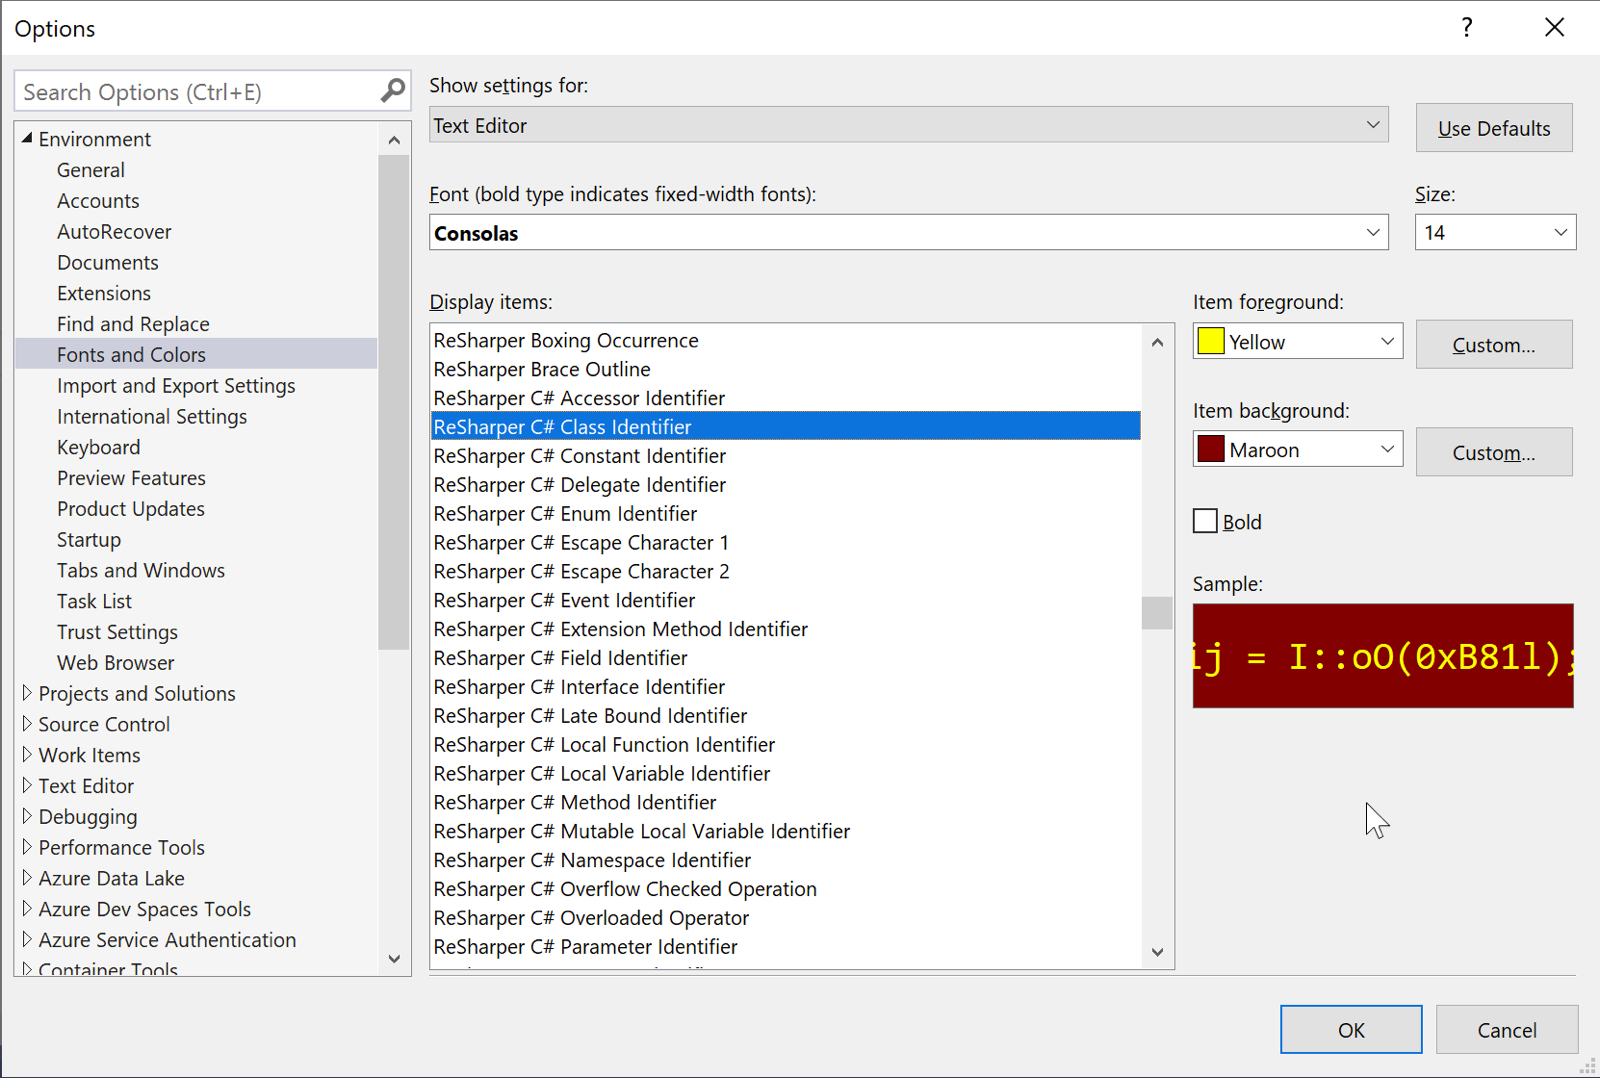Screen dimensions: 1600x1078
Task: Select Accounts in the options tree
Action: tap(98, 201)
